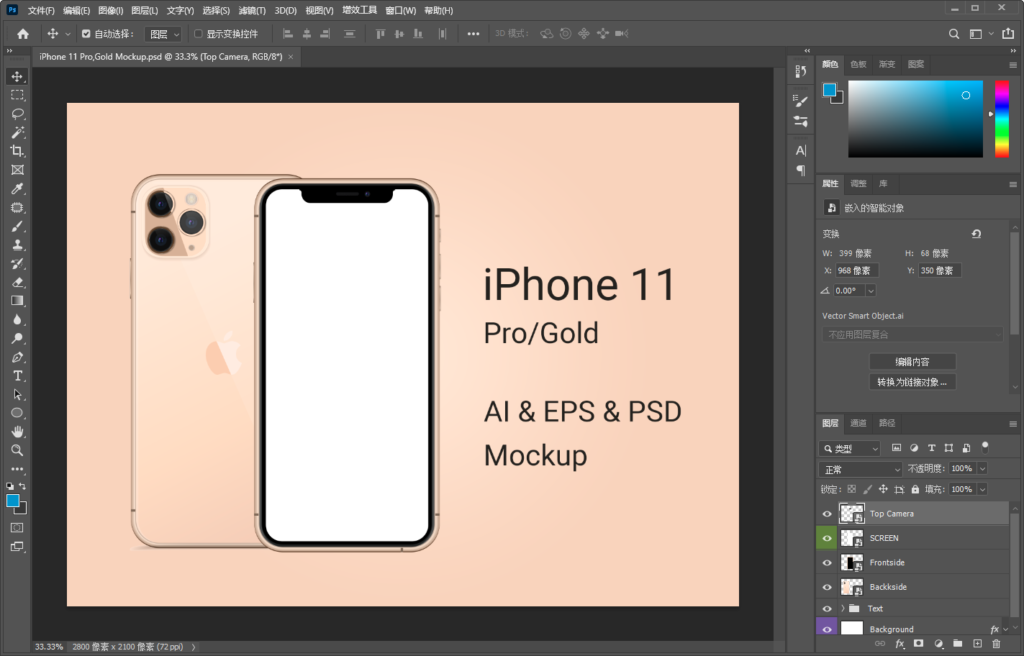Select the Lasso tool
The width and height of the screenshot is (1024, 656).
tap(17, 114)
